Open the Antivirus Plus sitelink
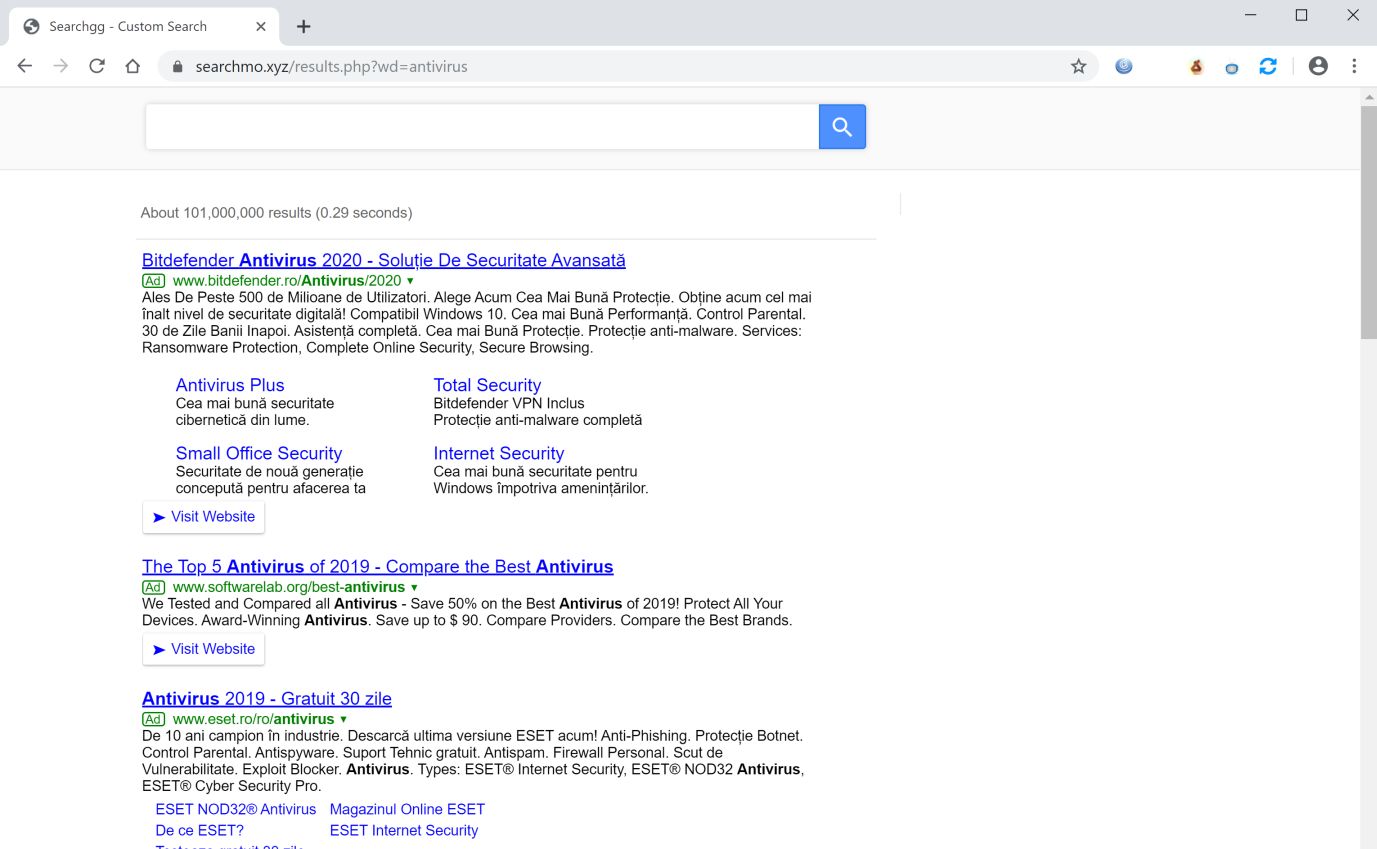1377x849 pixels. point(230,385)
